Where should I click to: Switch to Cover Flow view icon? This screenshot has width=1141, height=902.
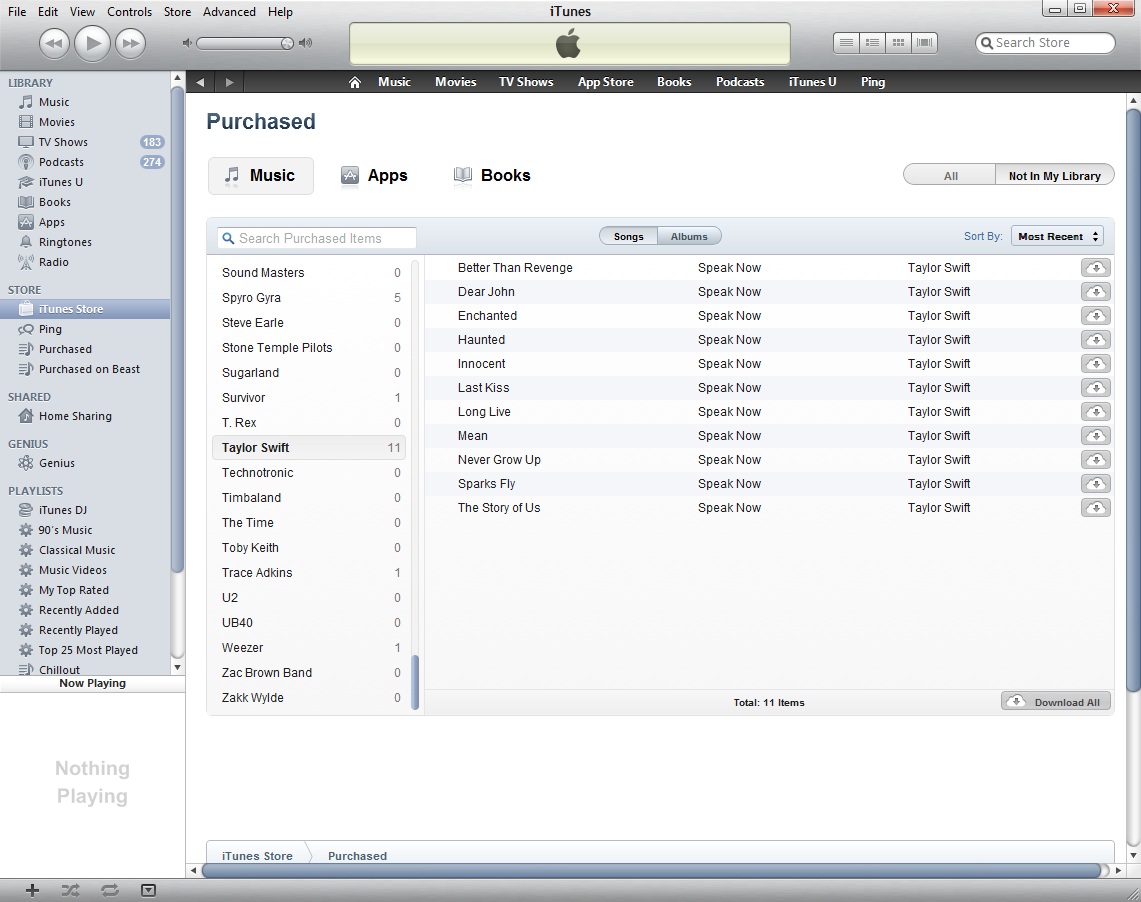tap(925, 43)
